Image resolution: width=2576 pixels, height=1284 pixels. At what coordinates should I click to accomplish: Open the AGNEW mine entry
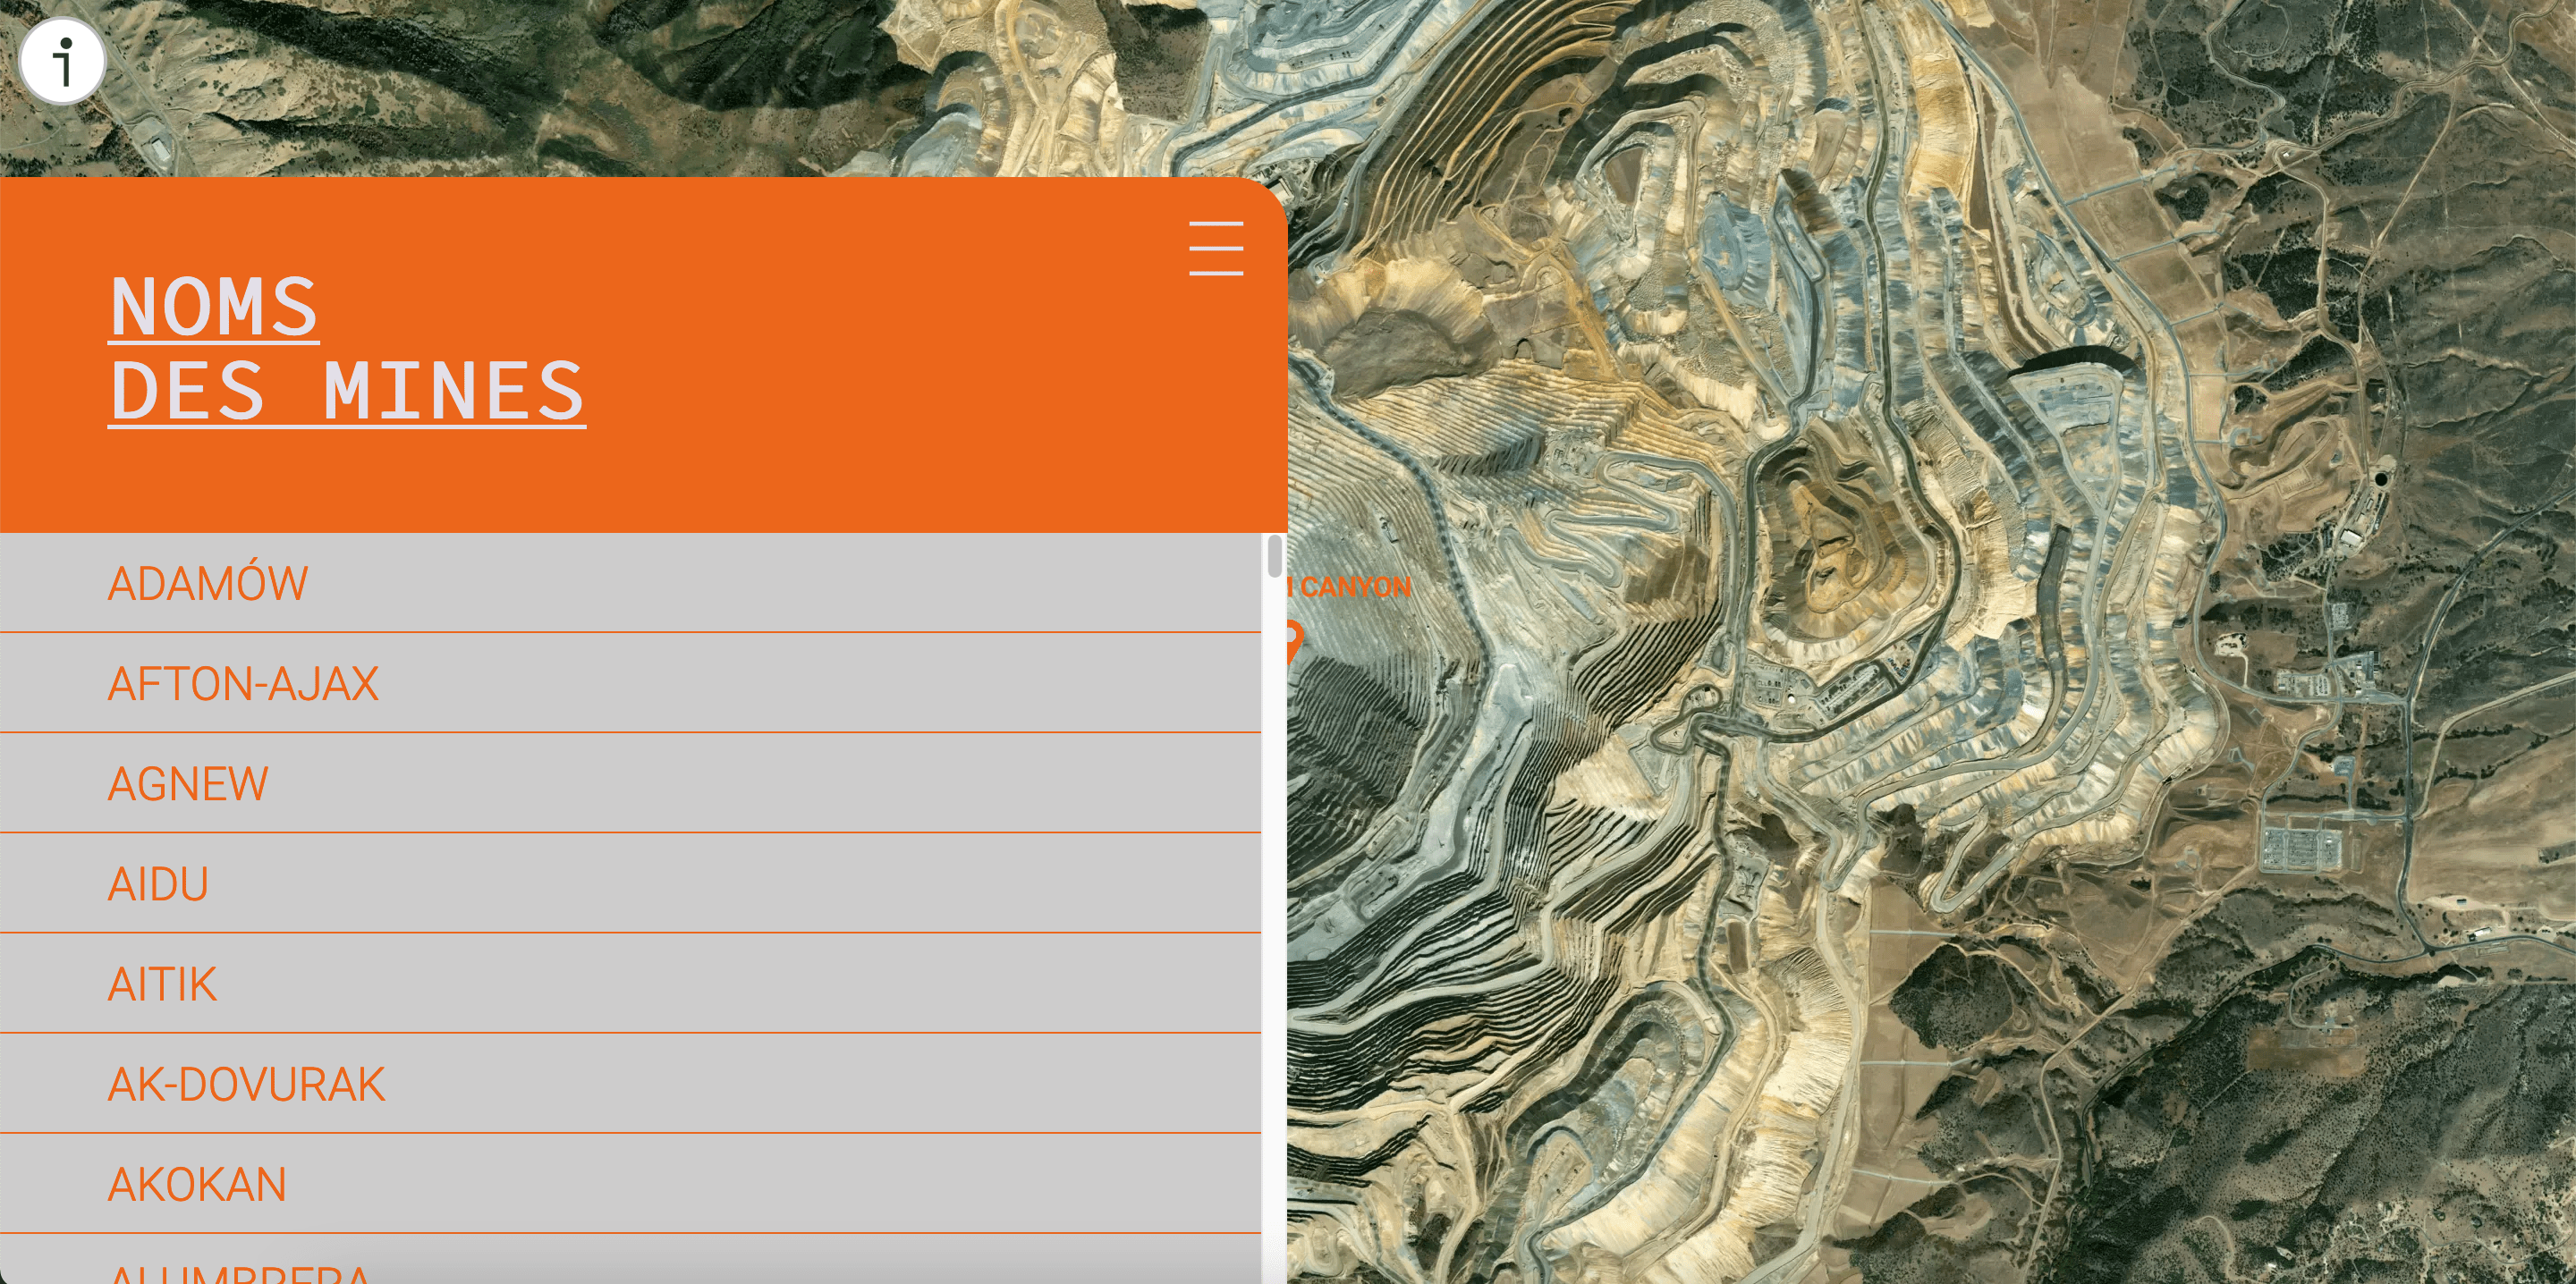(188, 784)
